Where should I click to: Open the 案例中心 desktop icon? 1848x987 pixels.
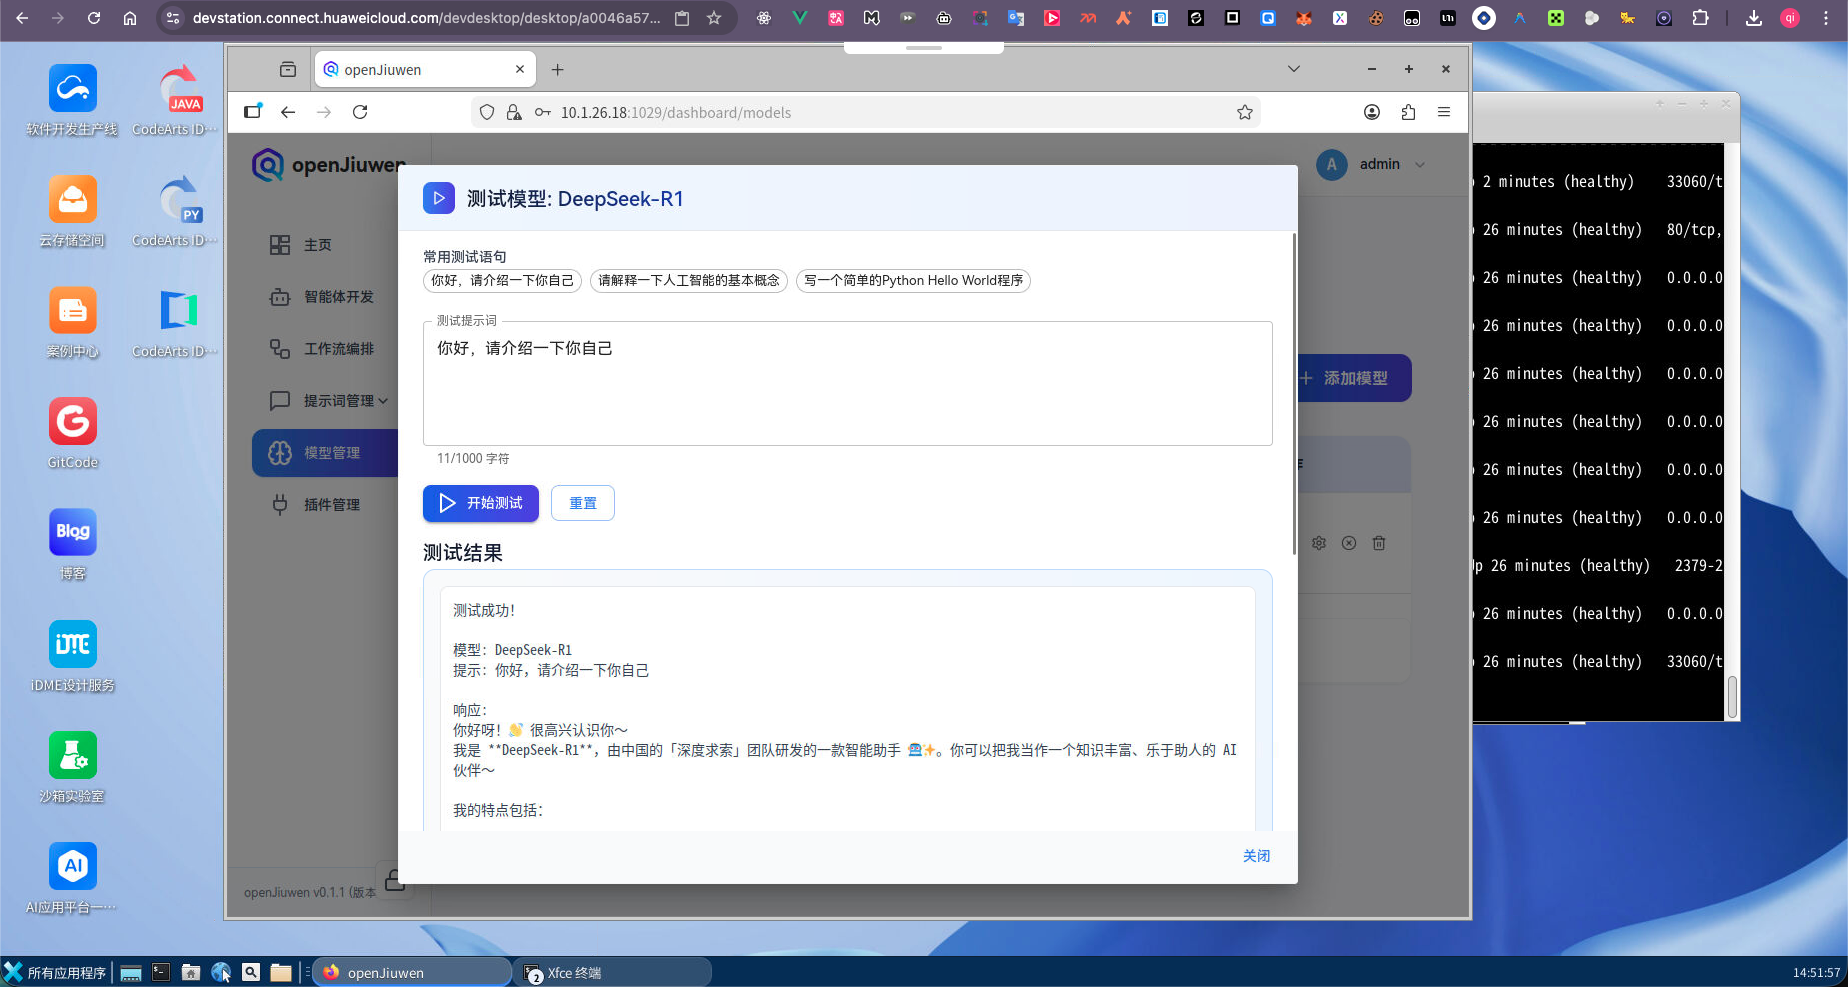(72, 322)
